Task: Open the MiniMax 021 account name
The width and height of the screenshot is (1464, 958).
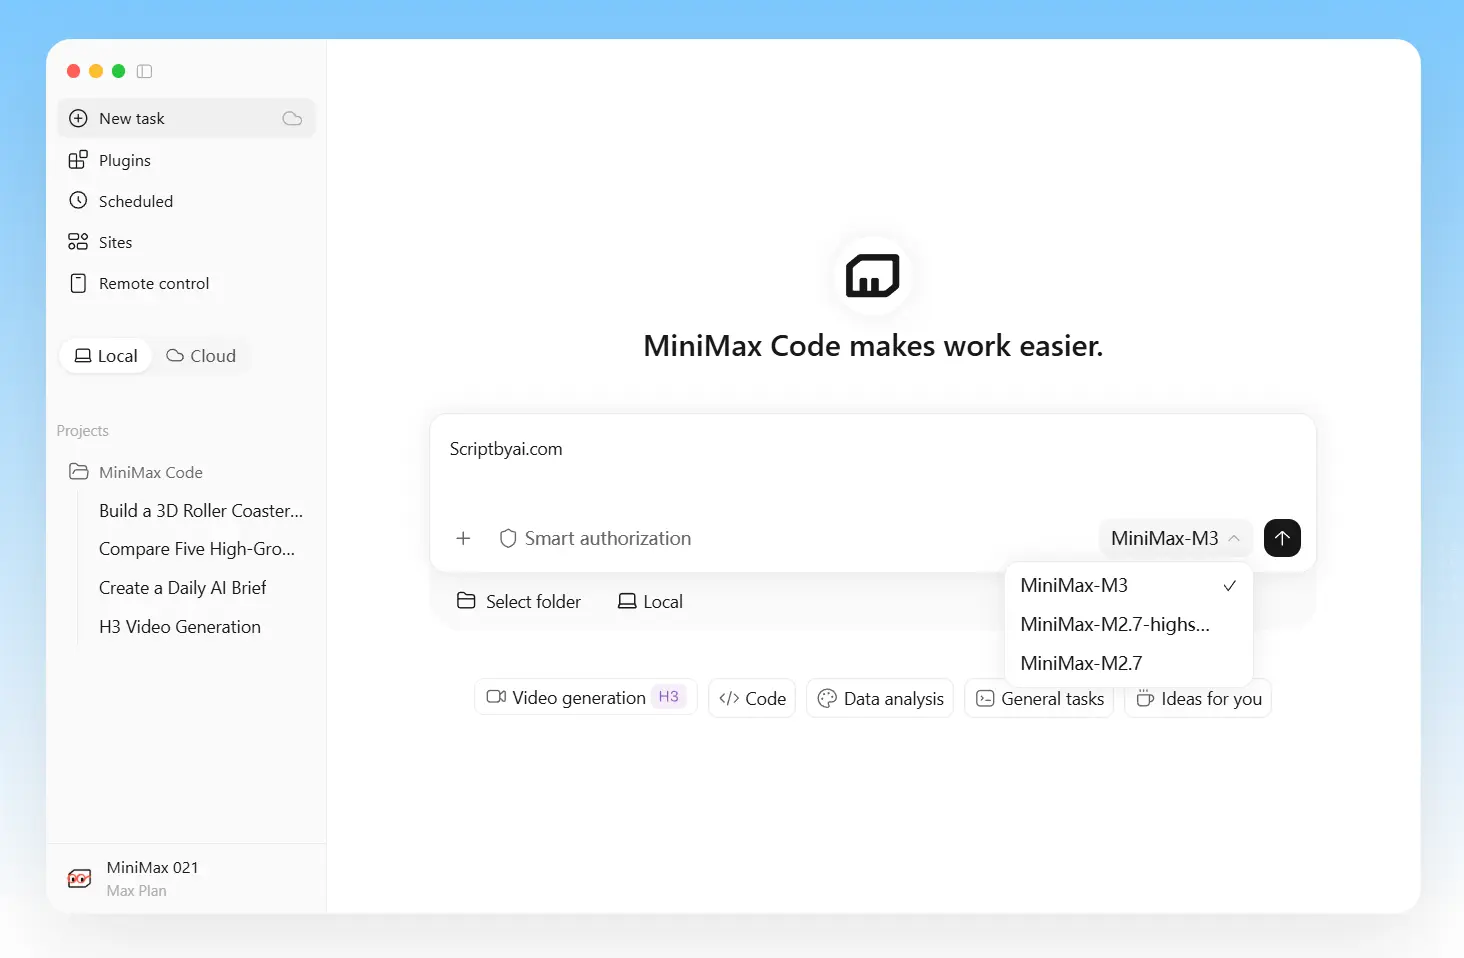Action: (x=152, y=868)
